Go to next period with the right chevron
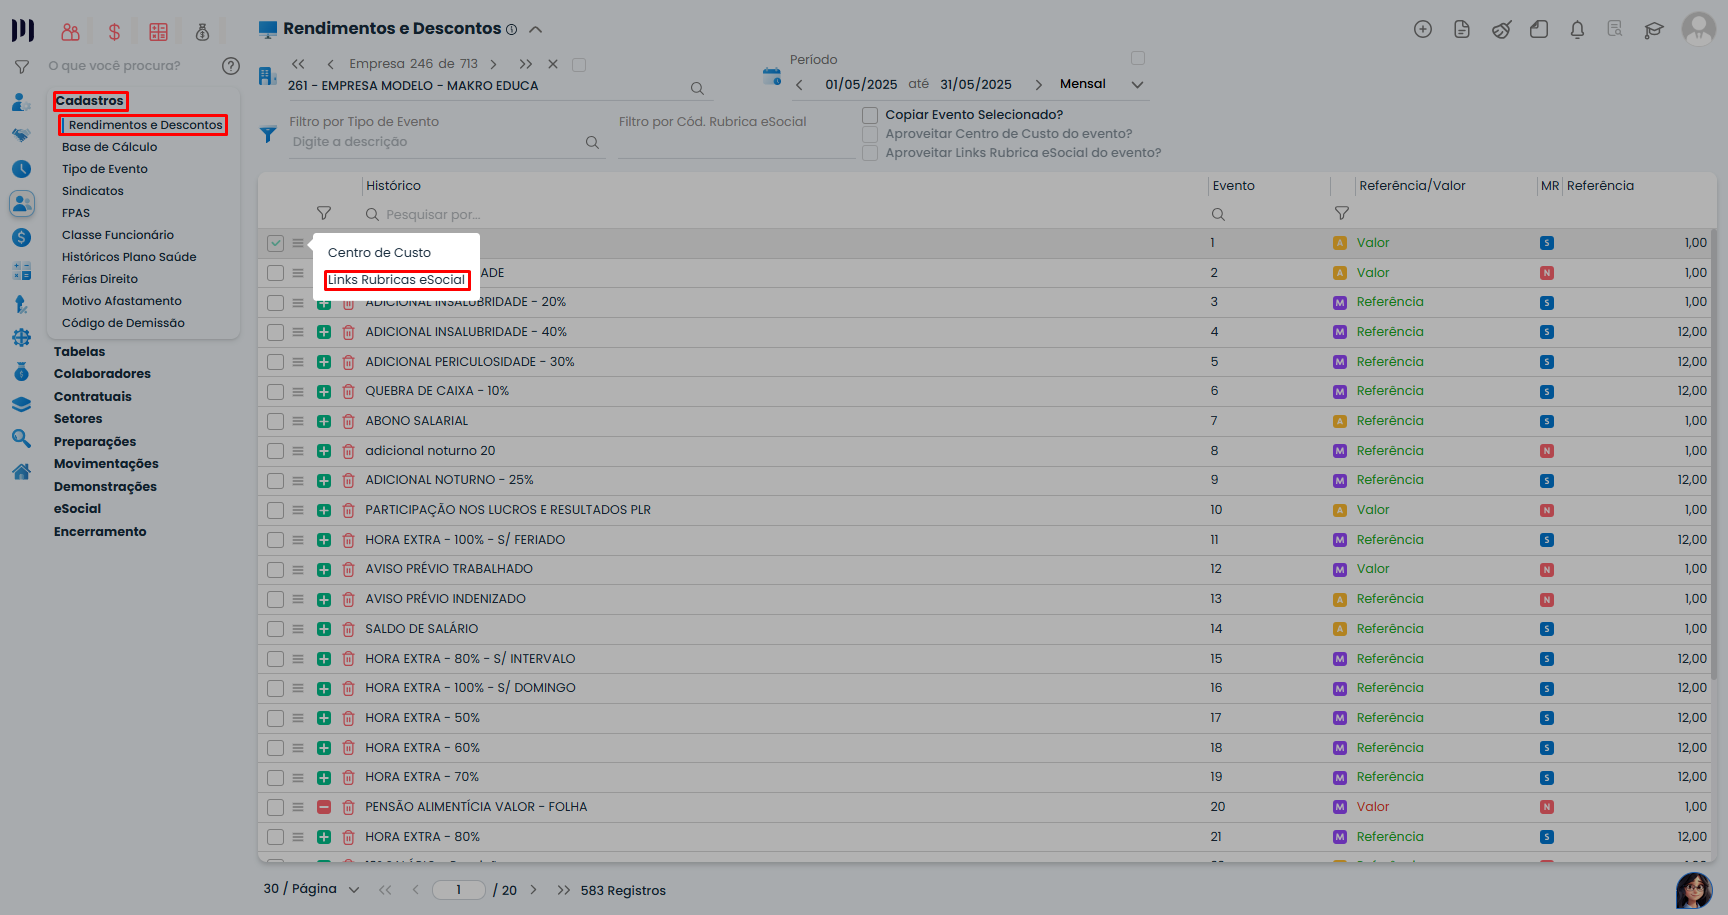1728x915 pixels. coord(1038,85)
